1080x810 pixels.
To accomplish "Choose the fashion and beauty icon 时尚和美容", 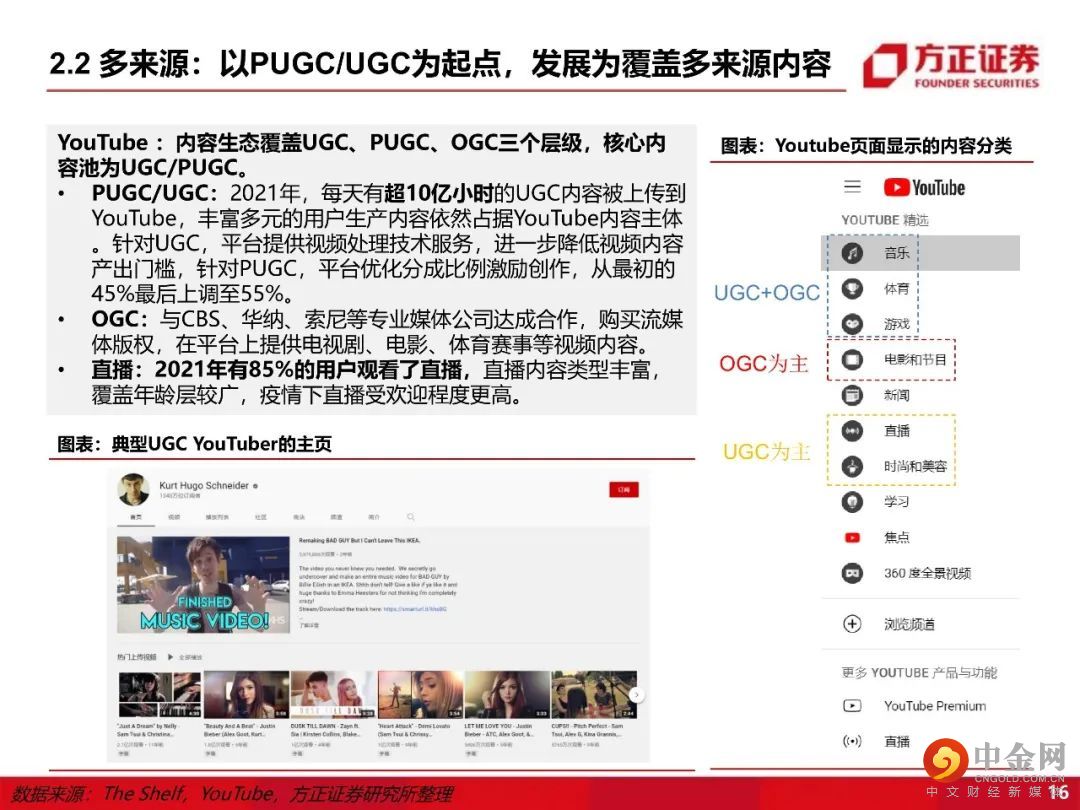I will (852, 466).
